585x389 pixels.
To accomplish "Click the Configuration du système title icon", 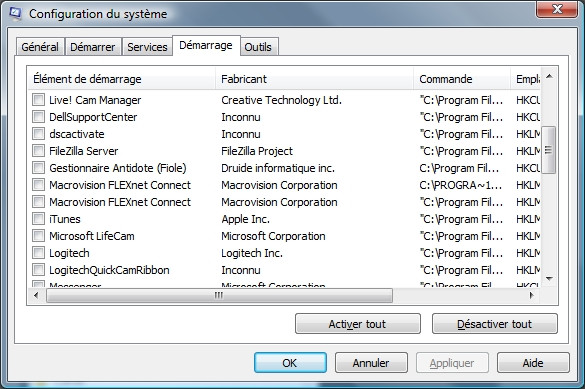I will 15,13.
